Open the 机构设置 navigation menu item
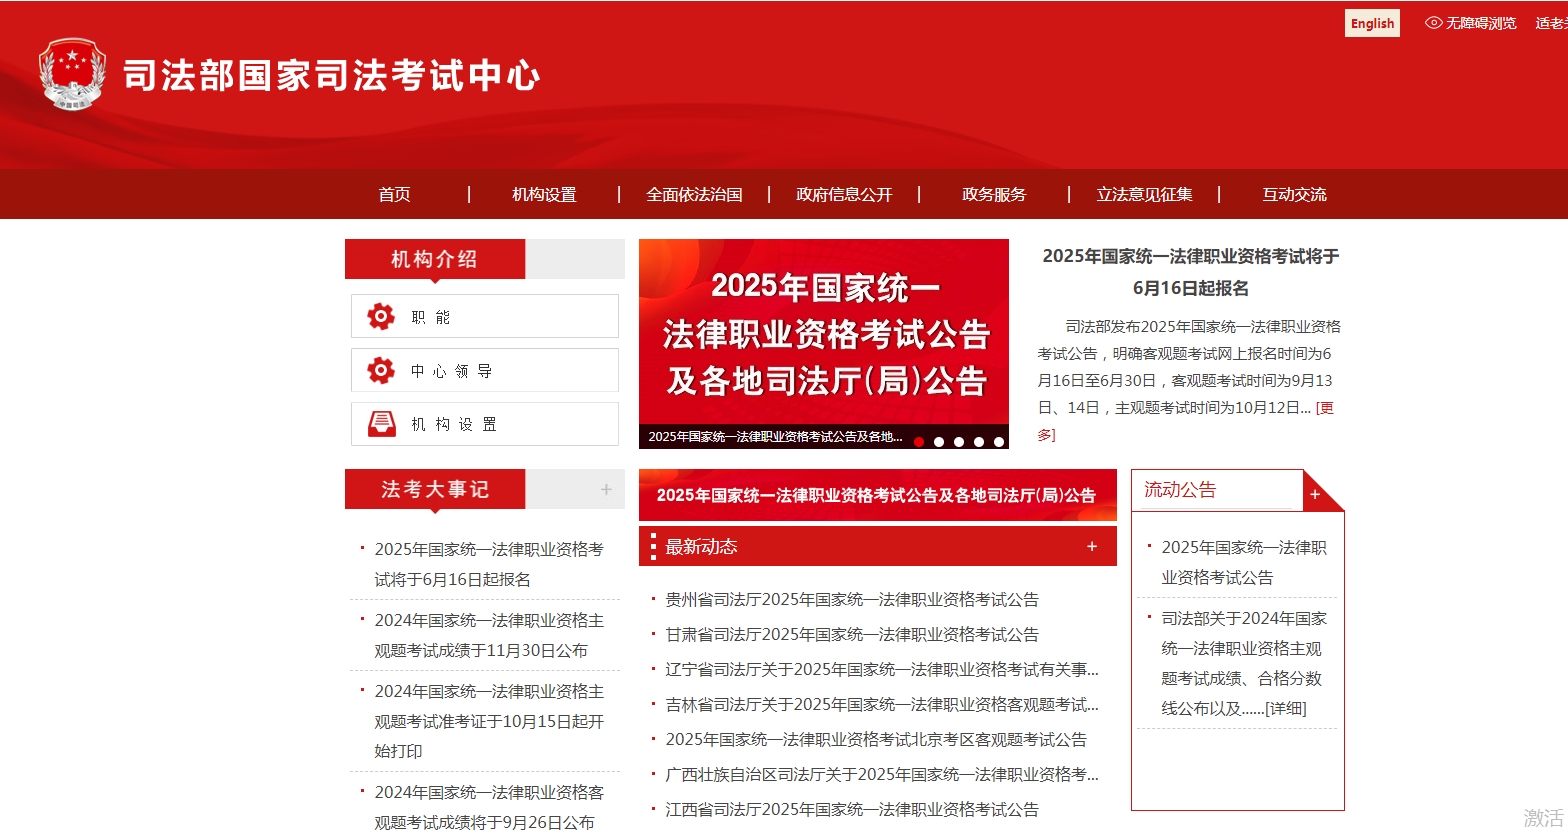Image resolution: width=1568 pixels, height=832 pixels. coord(544,194)
